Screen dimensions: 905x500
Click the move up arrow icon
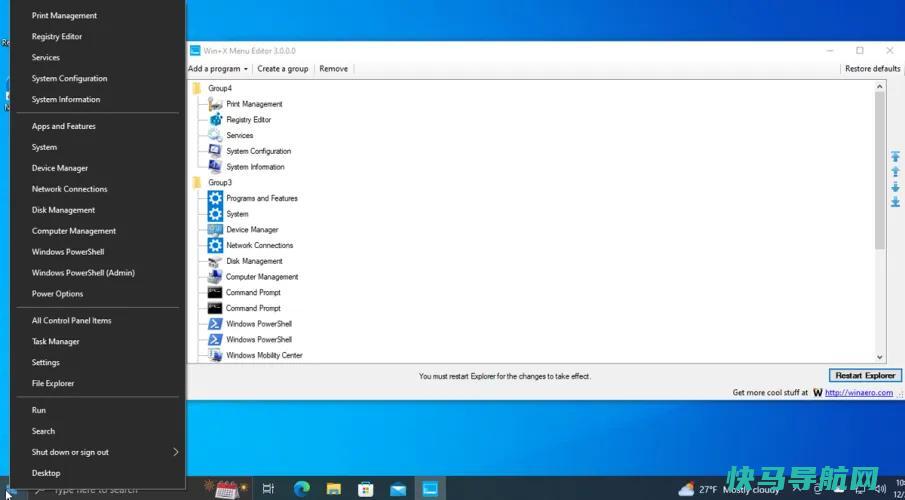[895, 171]
